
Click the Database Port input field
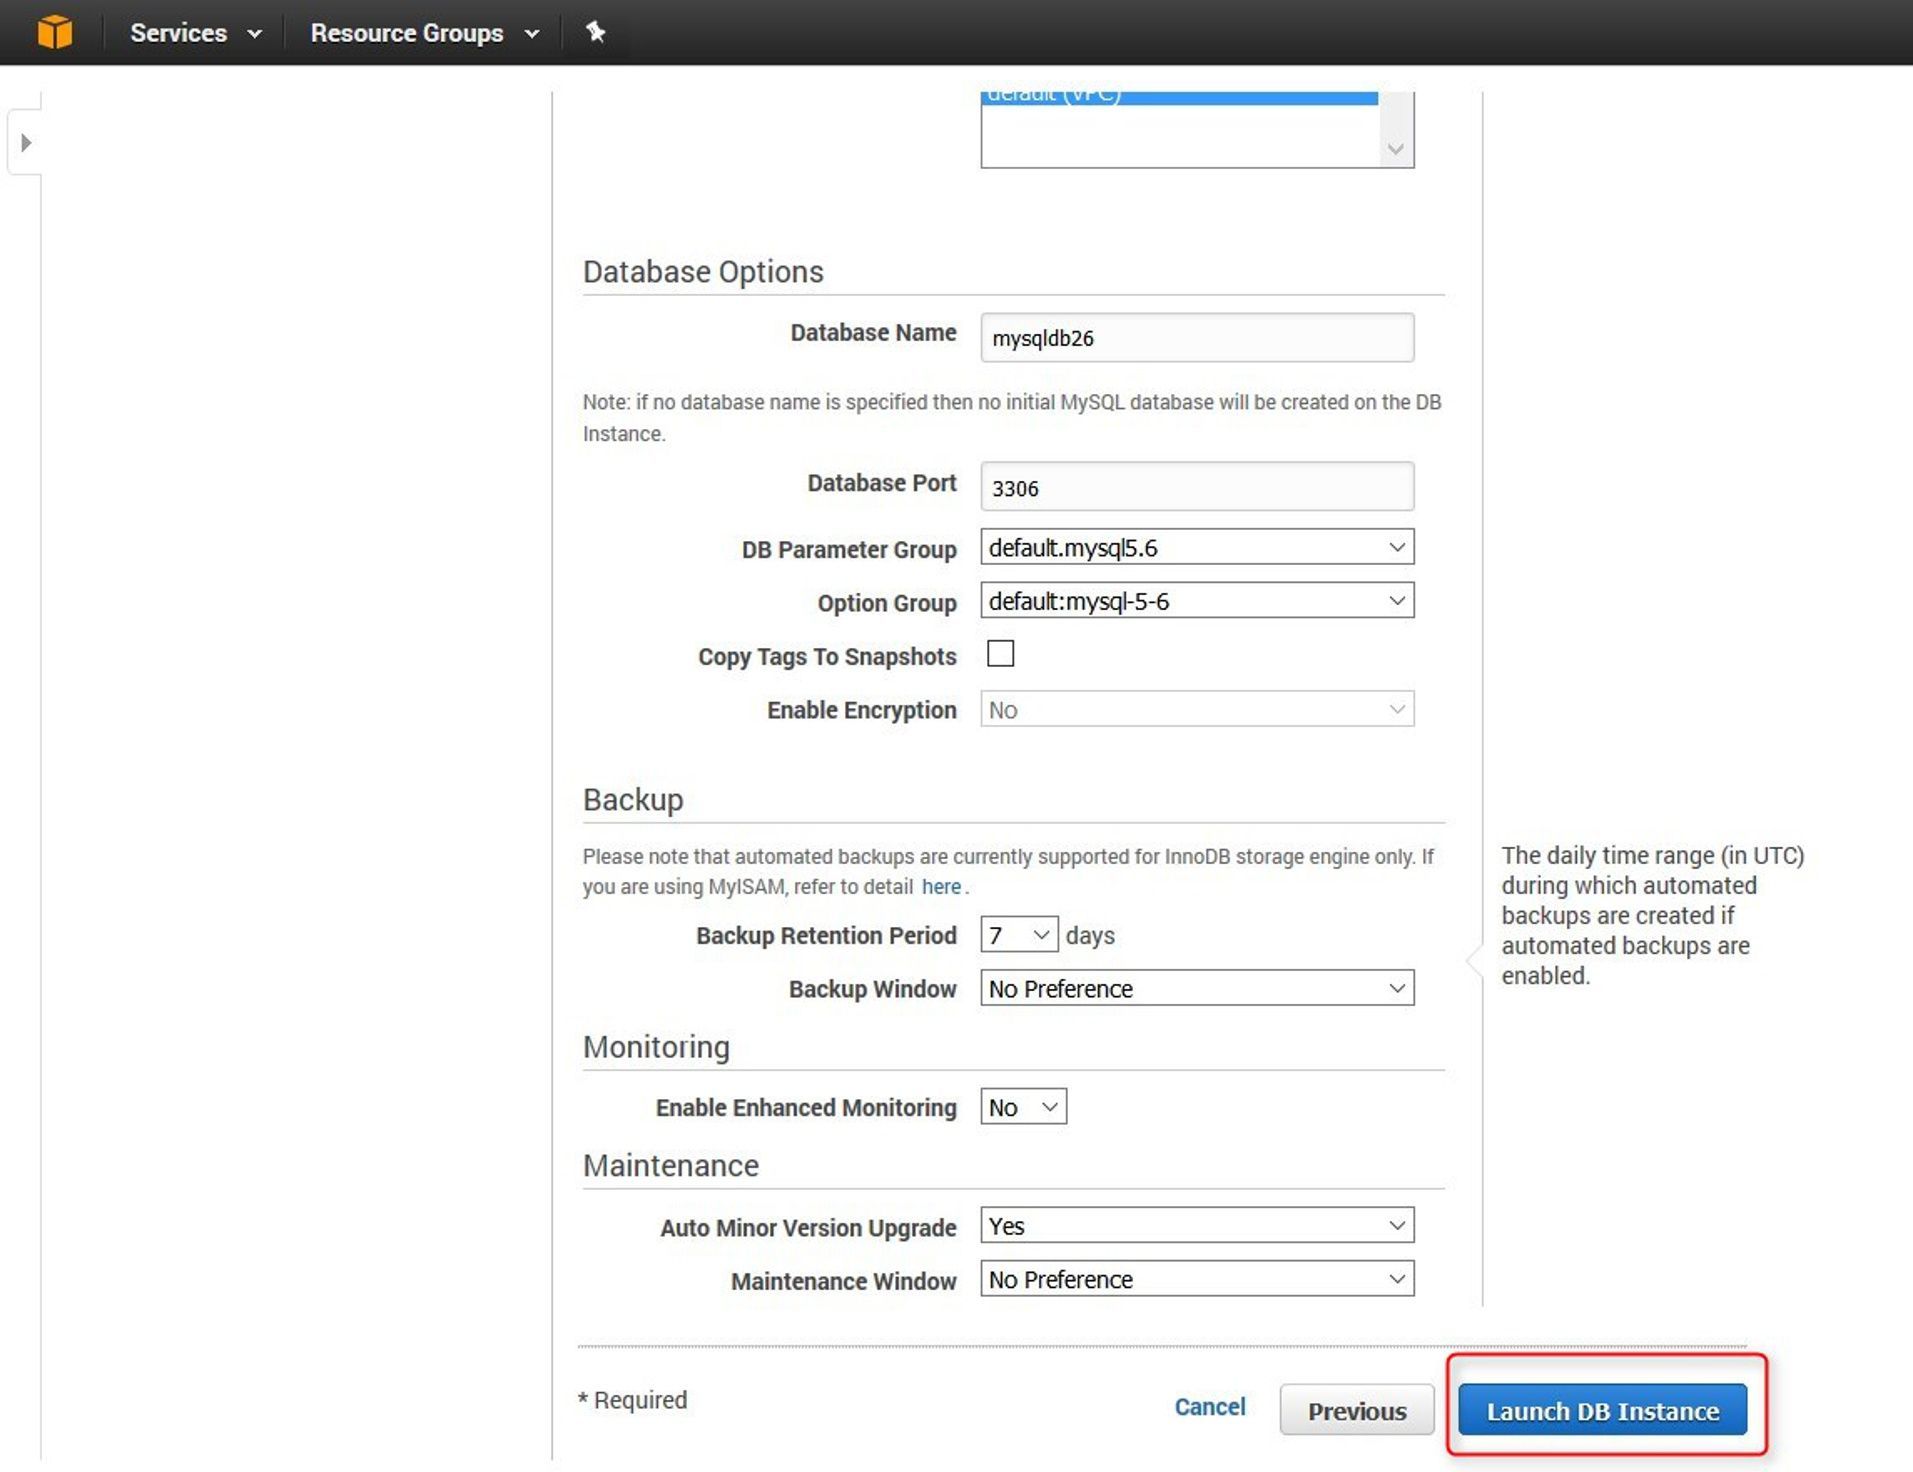pos(1197,487)
